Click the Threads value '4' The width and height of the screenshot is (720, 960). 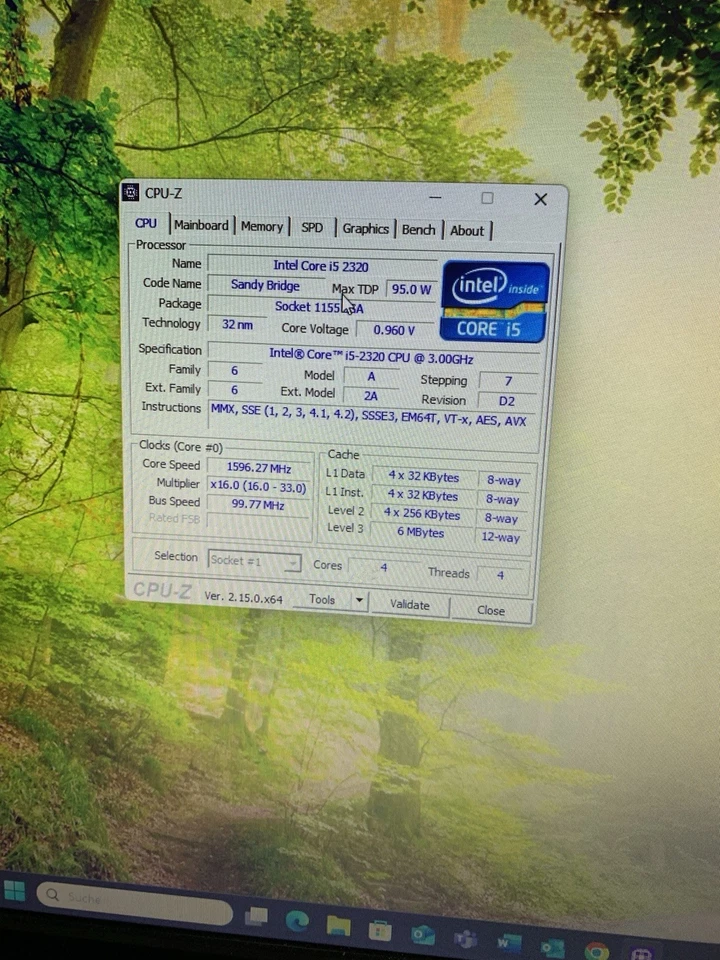(500, 575)
